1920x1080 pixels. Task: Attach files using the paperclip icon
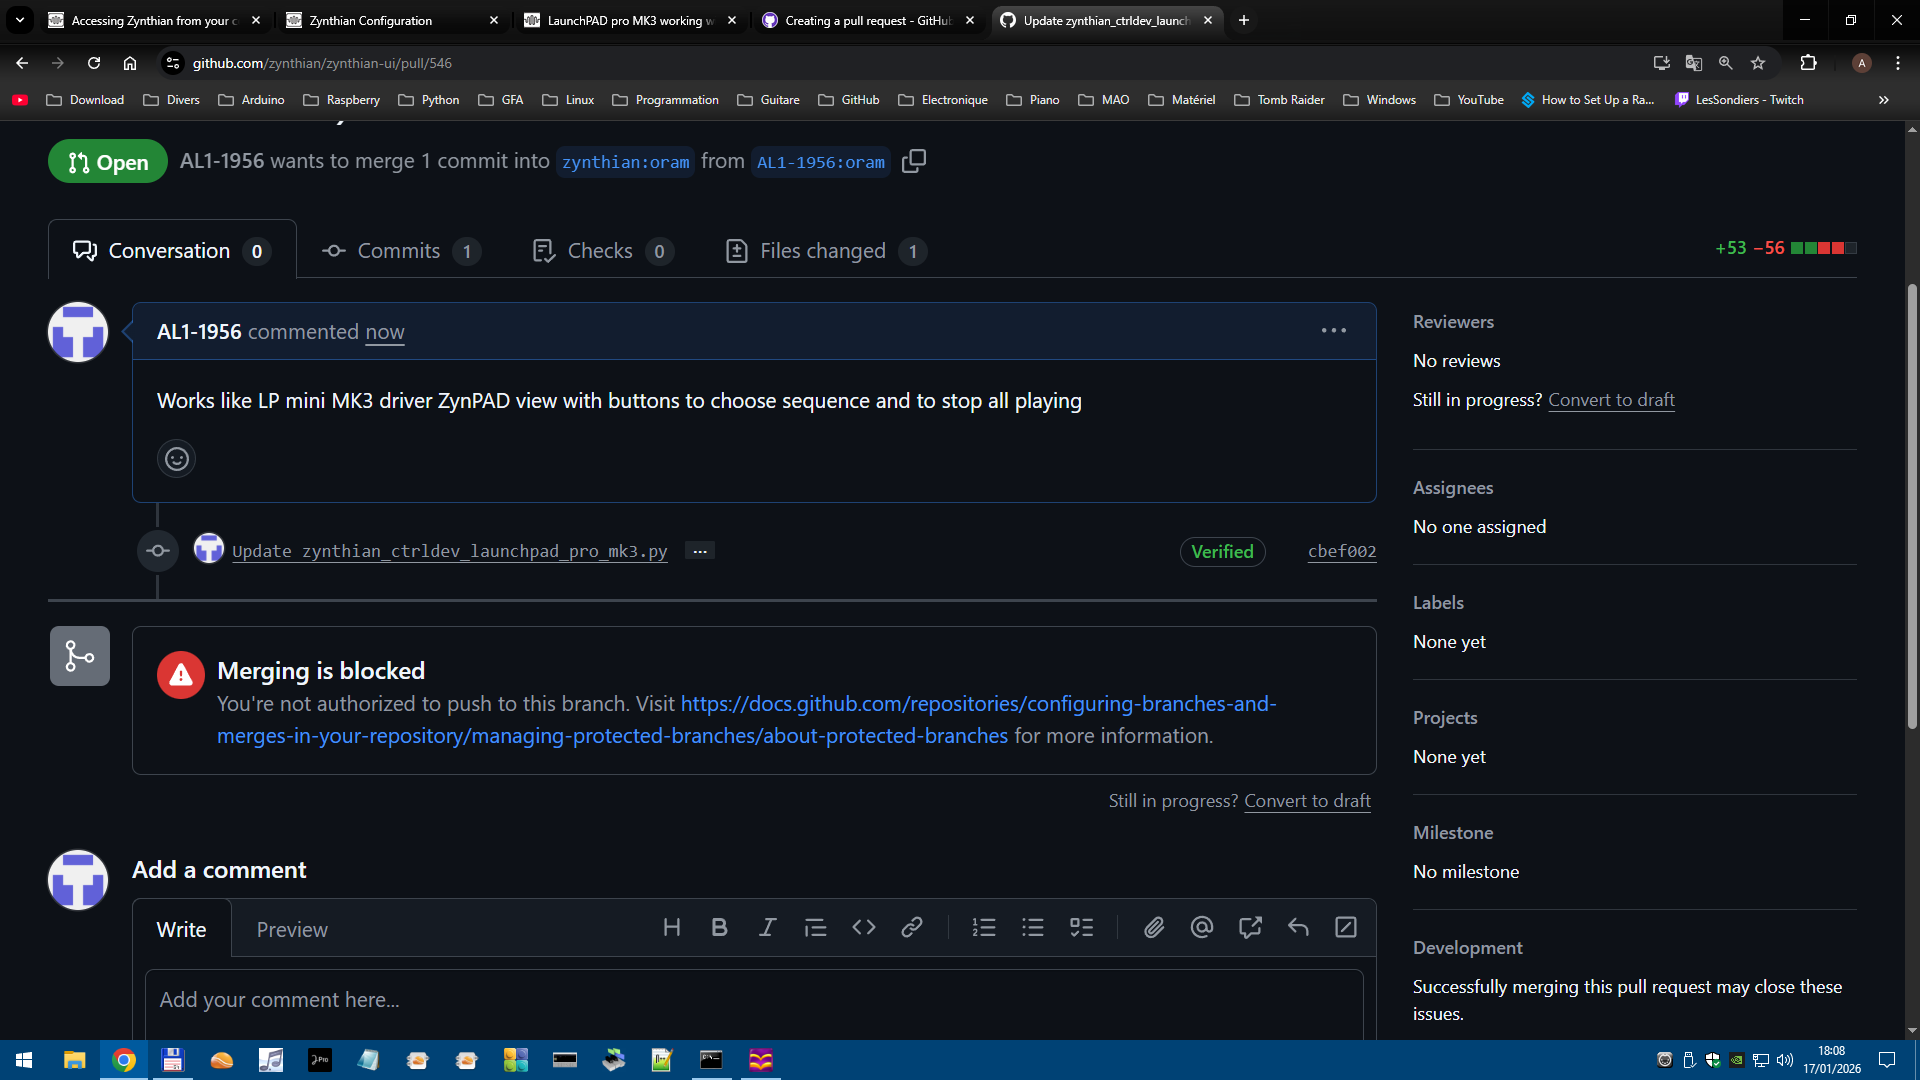point(1154,928)
